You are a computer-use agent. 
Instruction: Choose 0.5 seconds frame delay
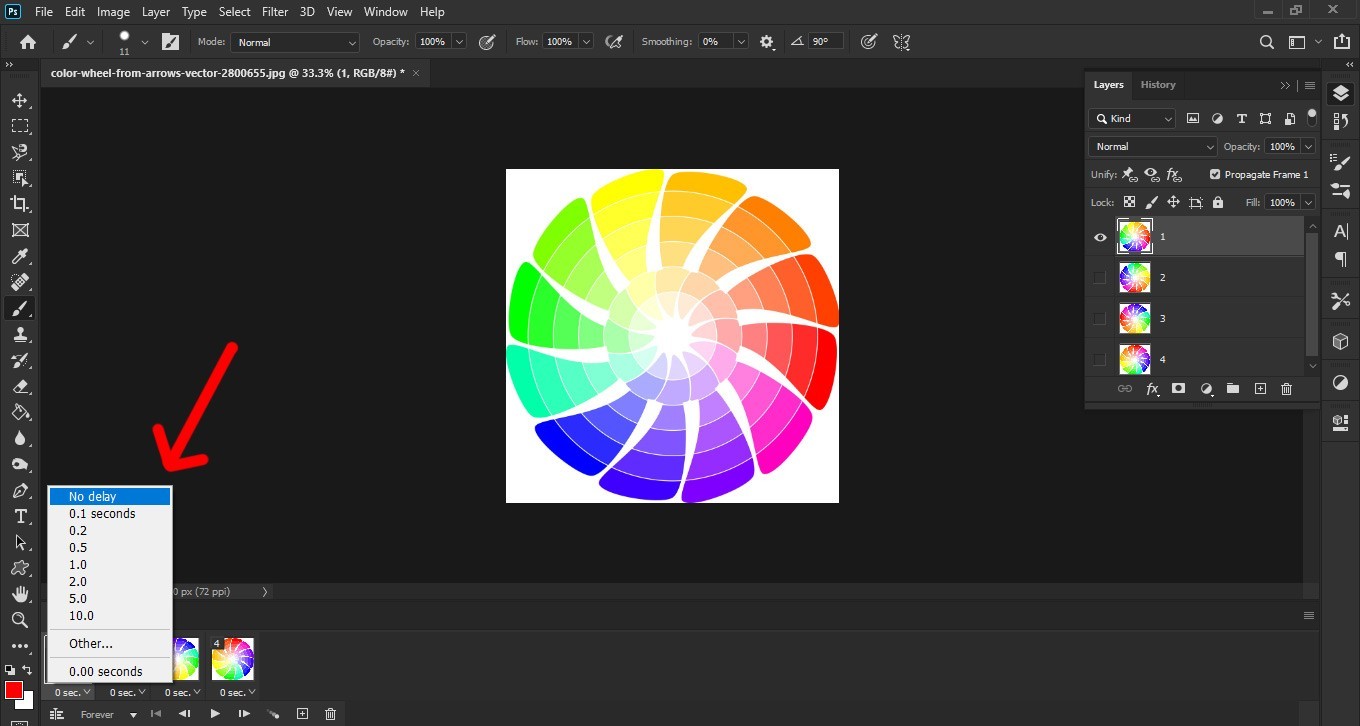[x=78, y=548]
